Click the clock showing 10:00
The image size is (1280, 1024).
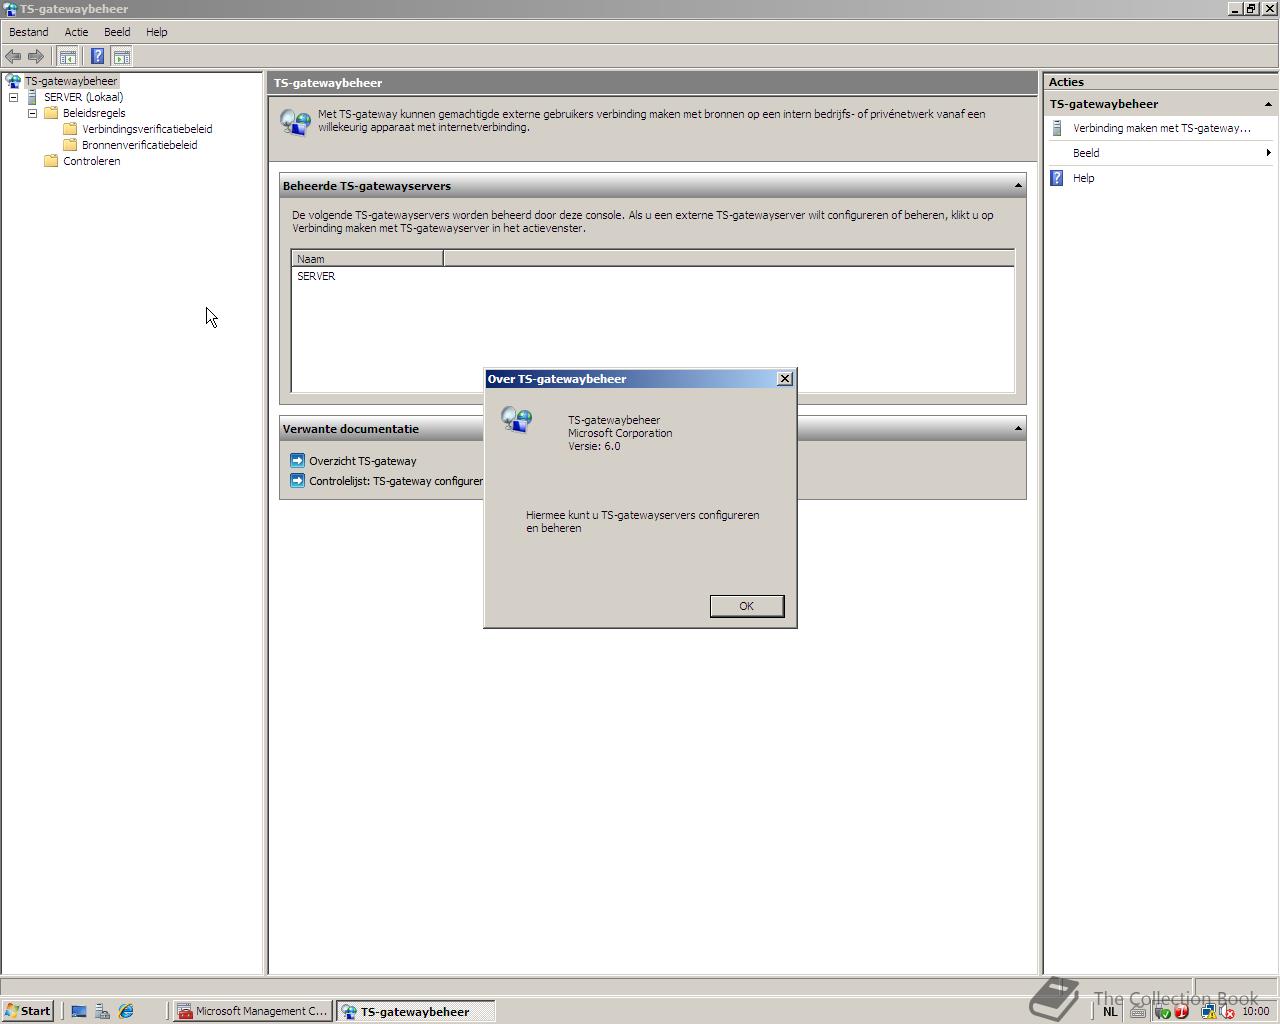click(x=1256, y=1011)
